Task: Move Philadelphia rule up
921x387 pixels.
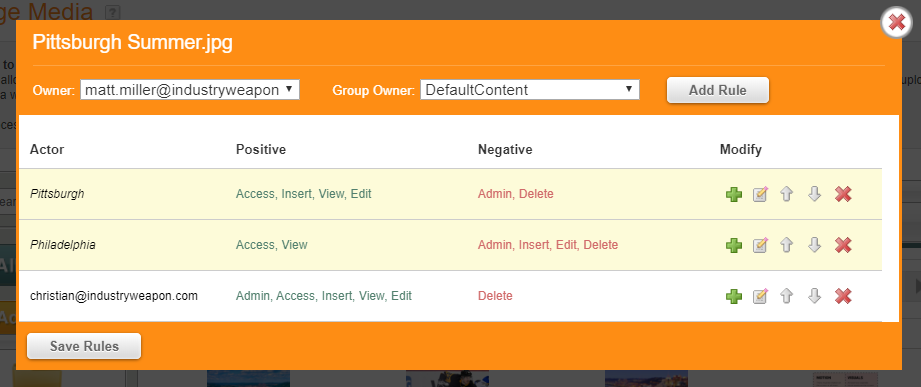Action: tap(786, 245)
